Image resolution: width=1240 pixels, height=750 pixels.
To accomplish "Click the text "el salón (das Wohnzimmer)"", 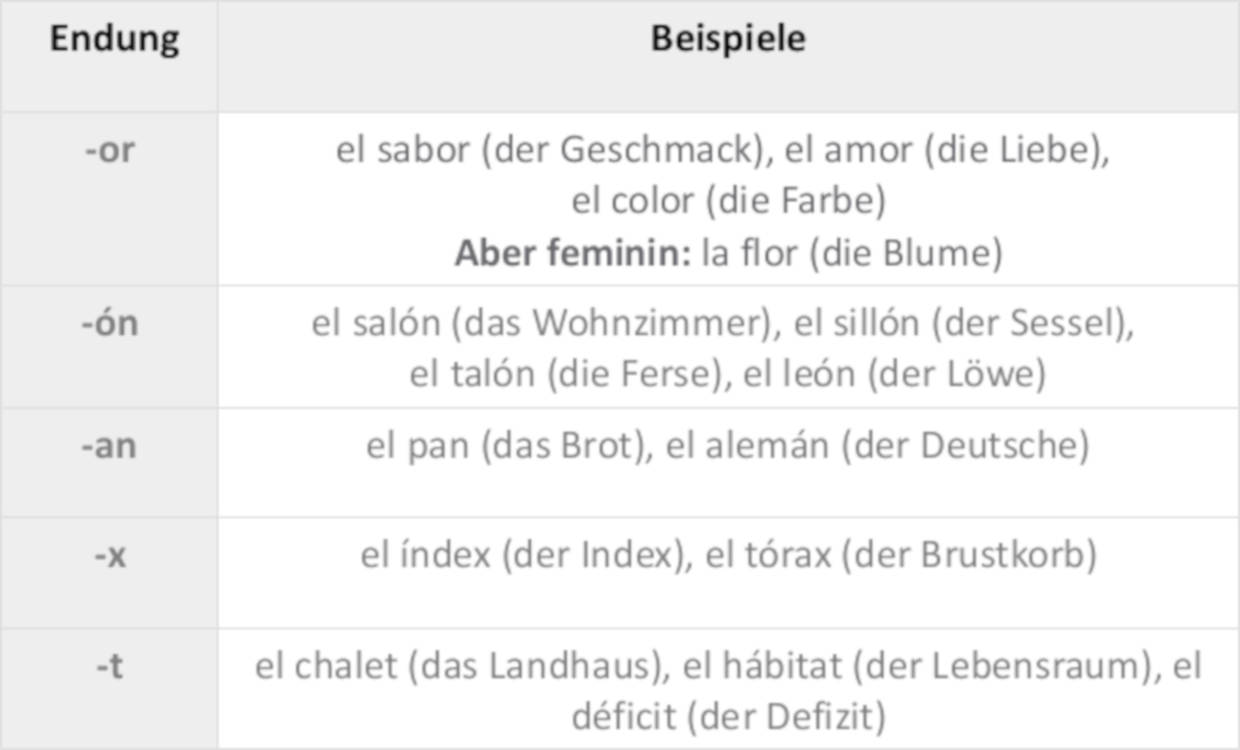I will (546, 323).
